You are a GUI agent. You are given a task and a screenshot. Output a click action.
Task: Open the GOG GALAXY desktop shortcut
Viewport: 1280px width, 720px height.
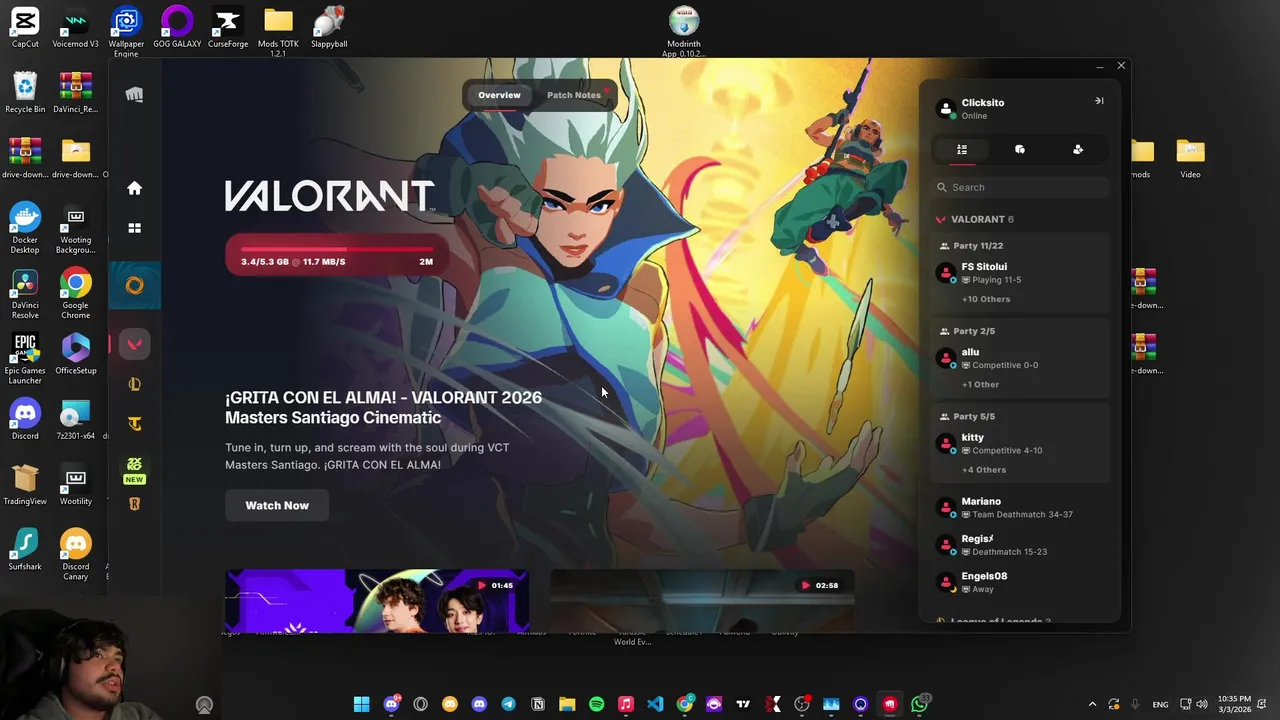click(x=177, y=28)
